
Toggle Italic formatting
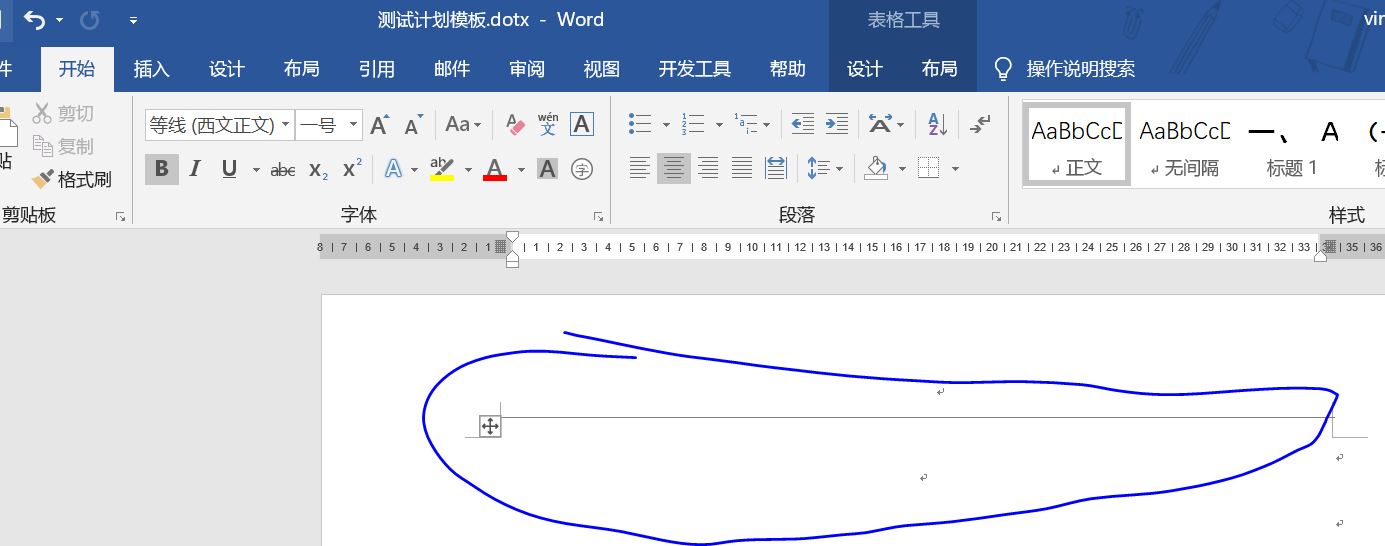tap(195, 169)
